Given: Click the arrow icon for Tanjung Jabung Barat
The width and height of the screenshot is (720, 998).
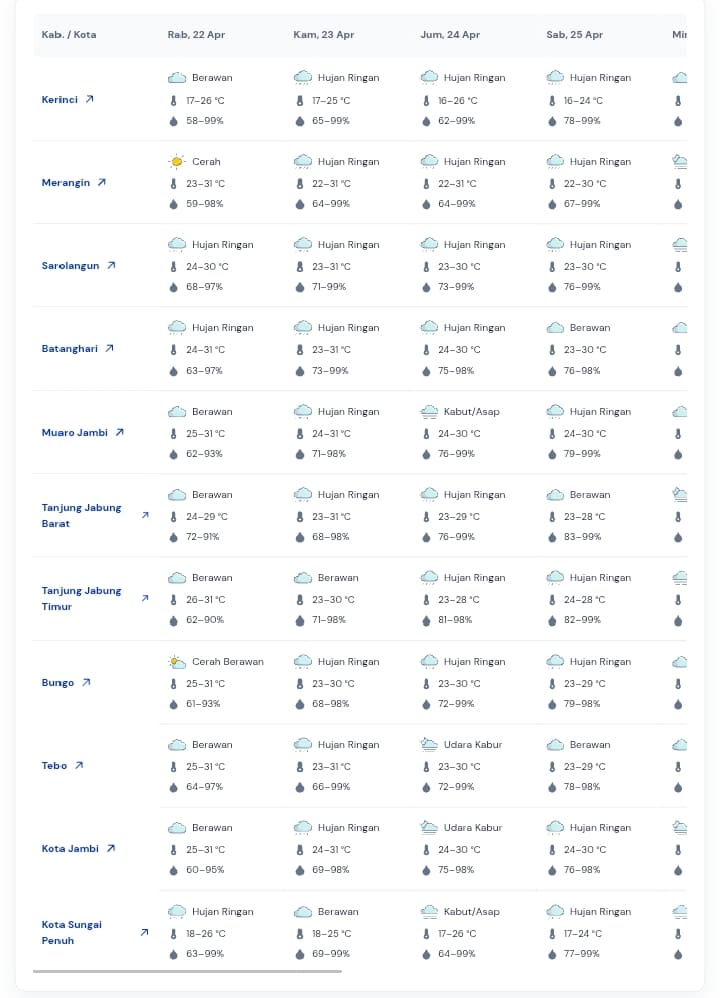Looking at the screenshot, I should tap(145, 515).
